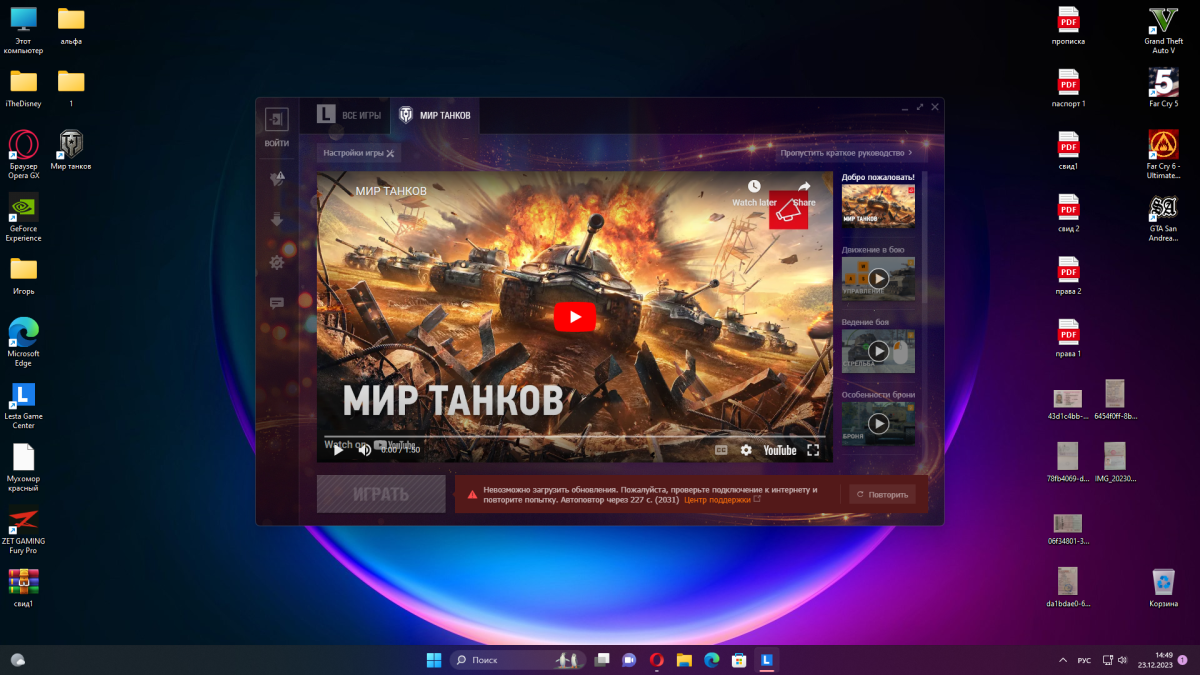Click МИР ТАНКОВ video title text
Viewport: 1200px width, 675px height.
[391, 190]
